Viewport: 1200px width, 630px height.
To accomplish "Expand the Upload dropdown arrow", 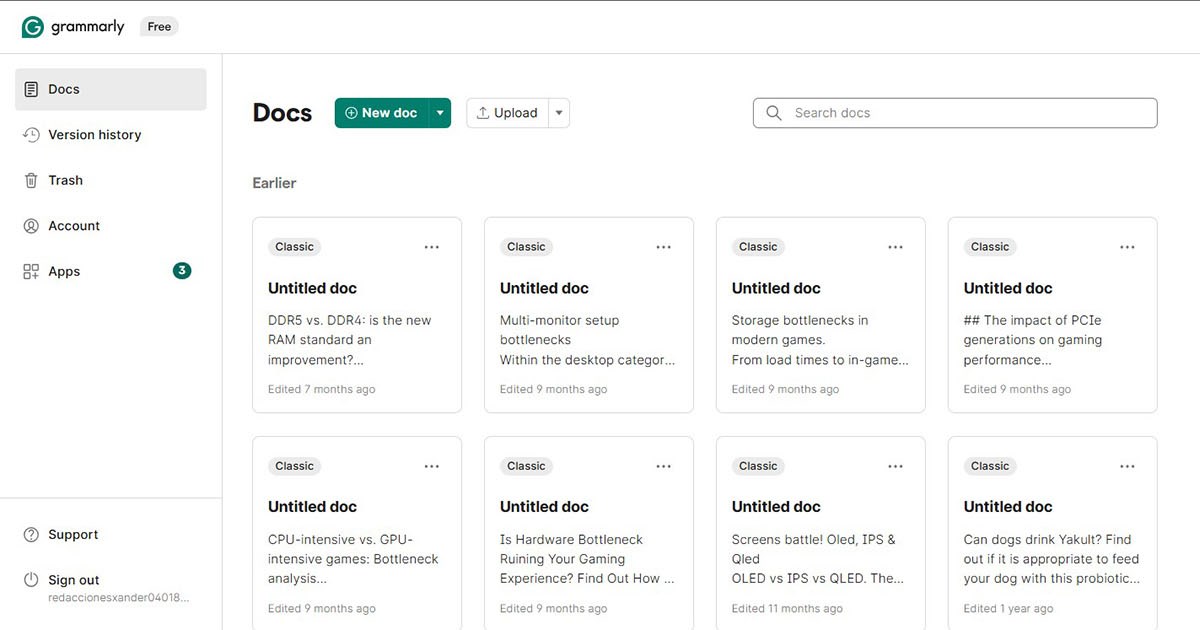I will click(x=560, y=113).
